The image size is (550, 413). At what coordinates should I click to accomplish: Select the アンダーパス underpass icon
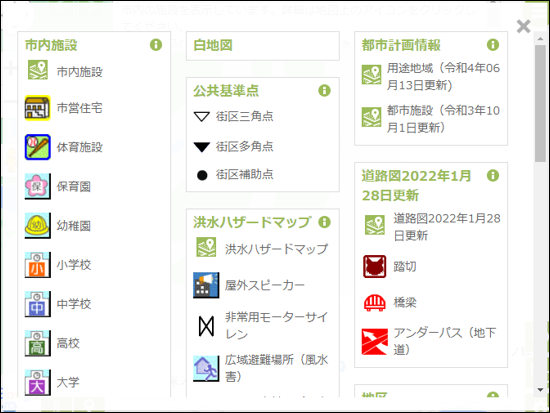[375, 342]
